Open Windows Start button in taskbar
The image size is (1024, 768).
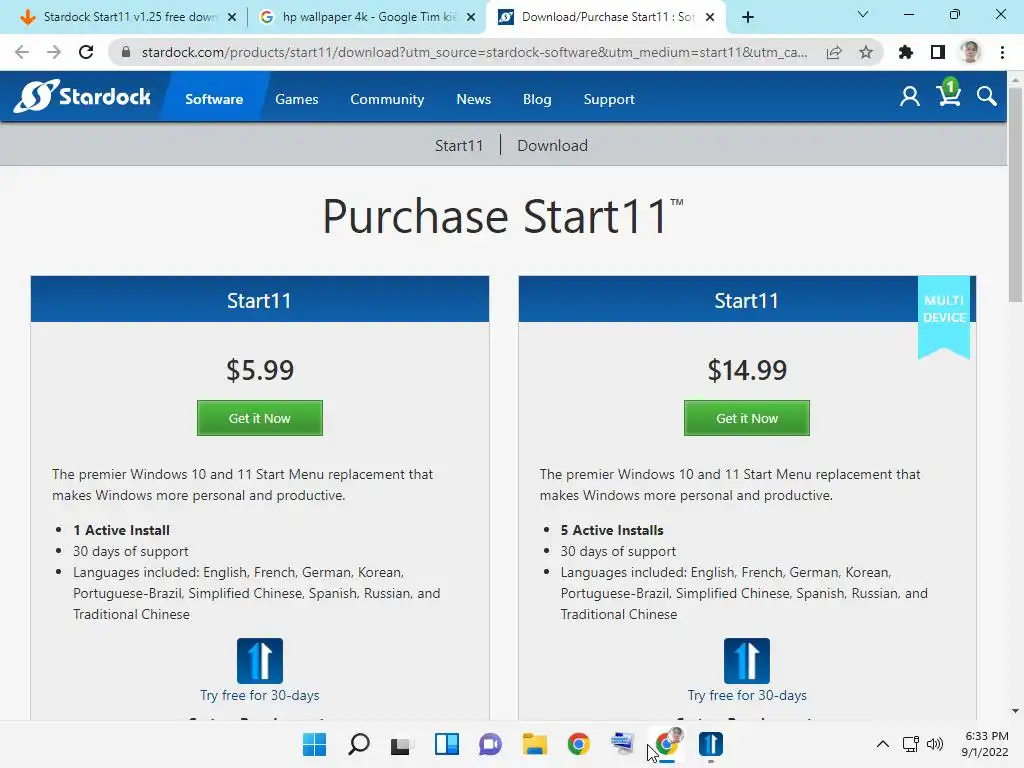tap(315, 744)
